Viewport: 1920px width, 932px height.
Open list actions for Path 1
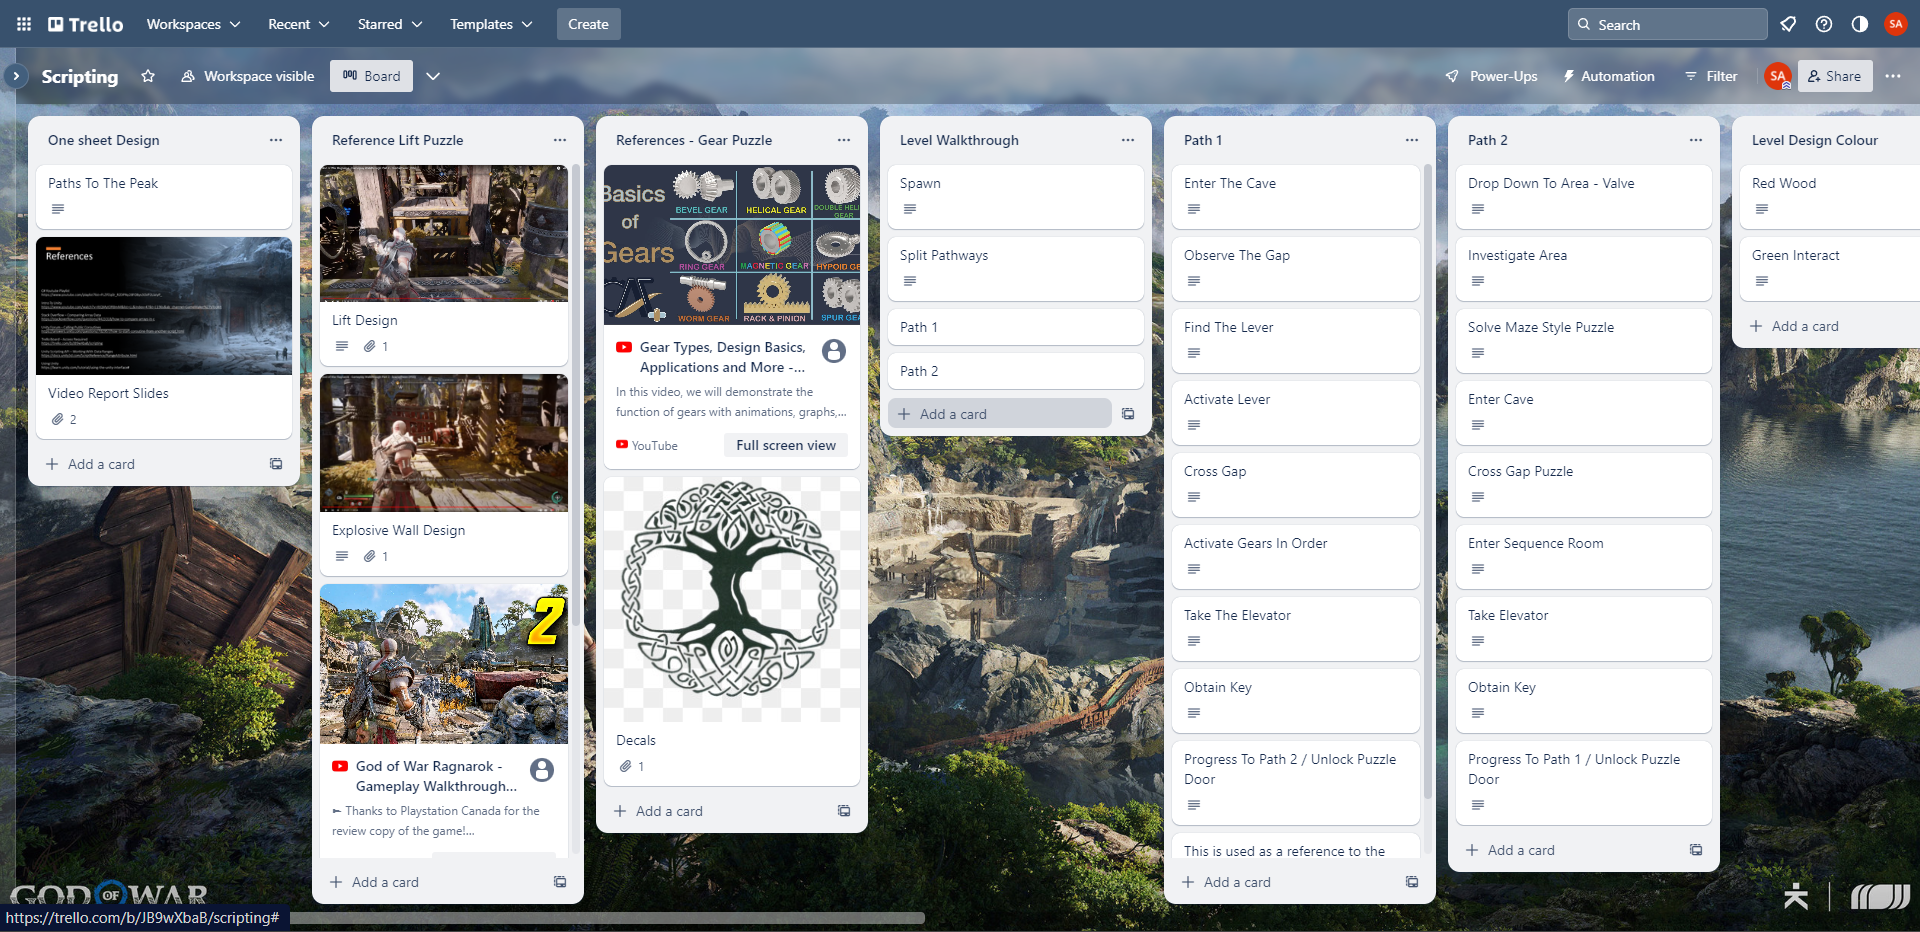[x=1412, y=140]
